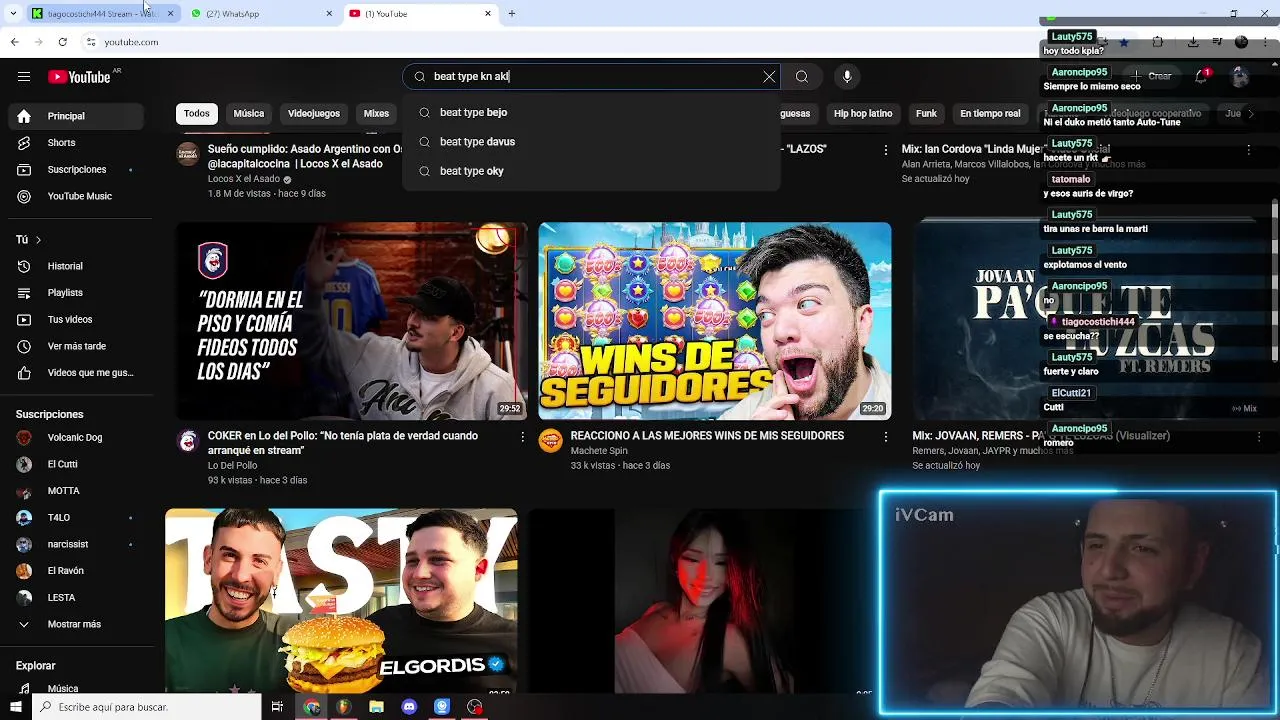Play the ElGordis burger video thumbnail

(x=341, y=600)
